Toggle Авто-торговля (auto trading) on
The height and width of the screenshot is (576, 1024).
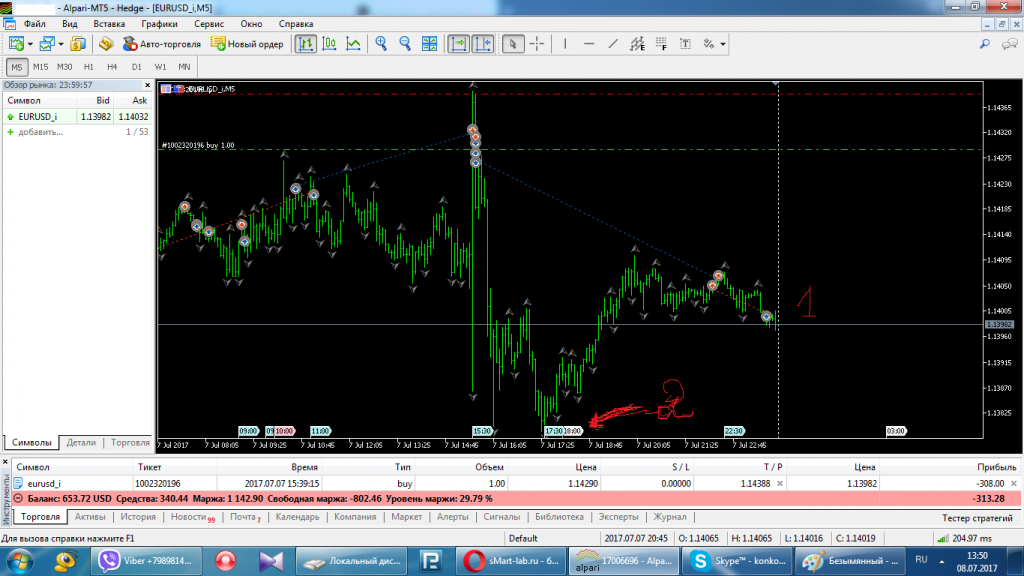click(x=162, y=44)
